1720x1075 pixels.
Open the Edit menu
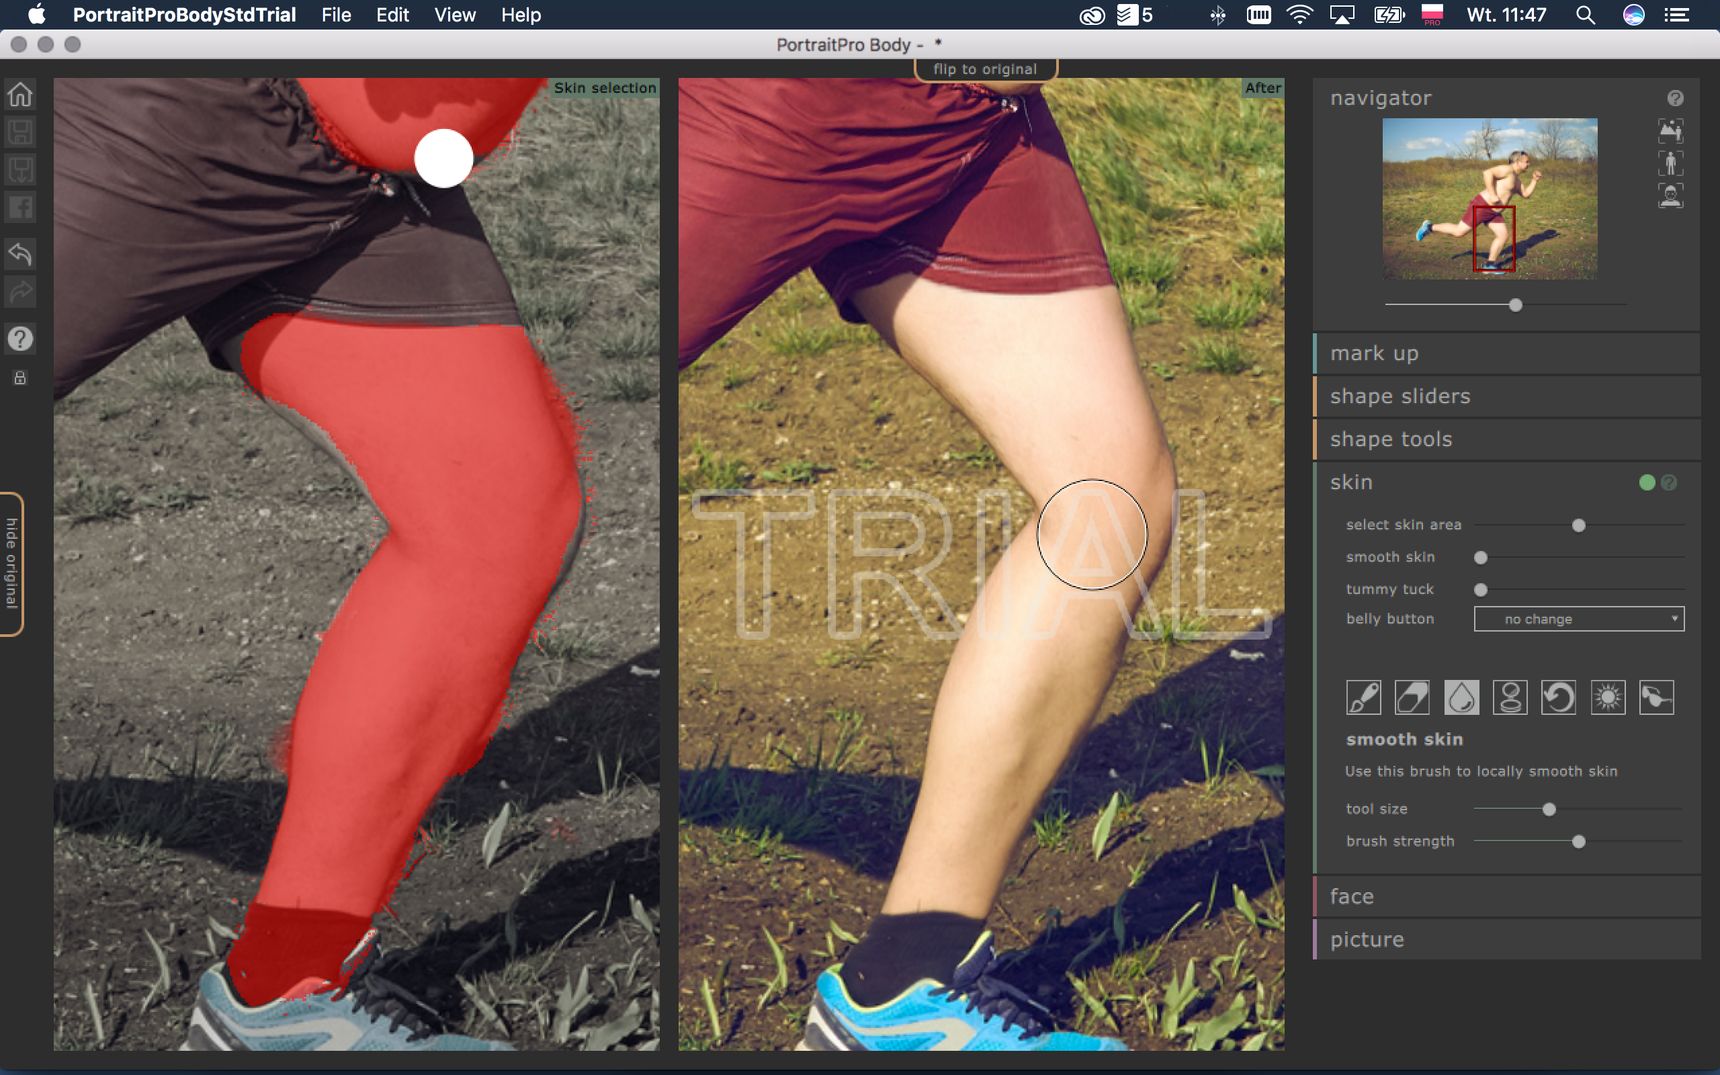point(392,15)
